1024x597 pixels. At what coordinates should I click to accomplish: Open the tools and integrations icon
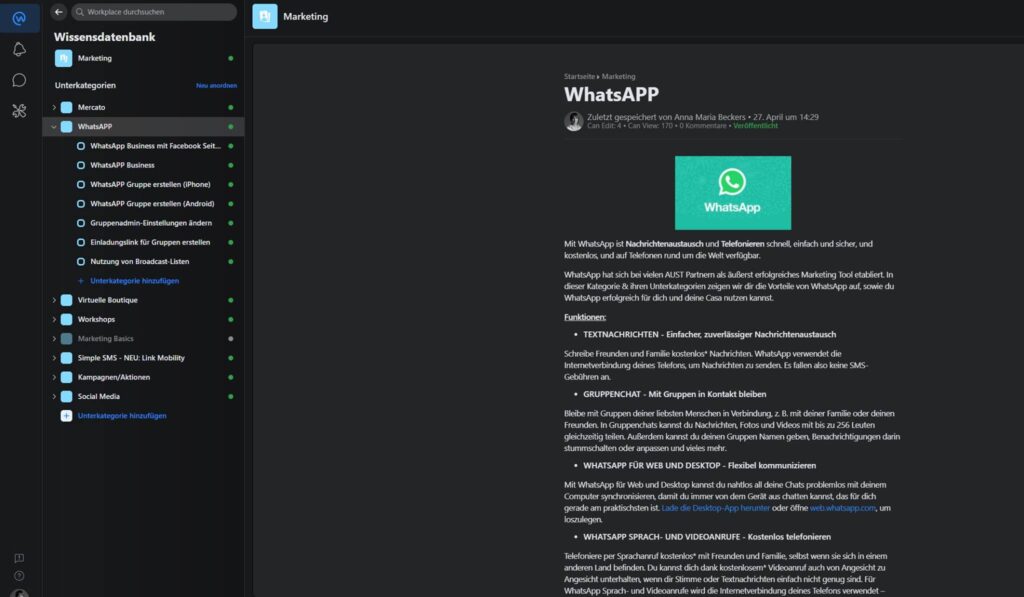pos(19,111)
